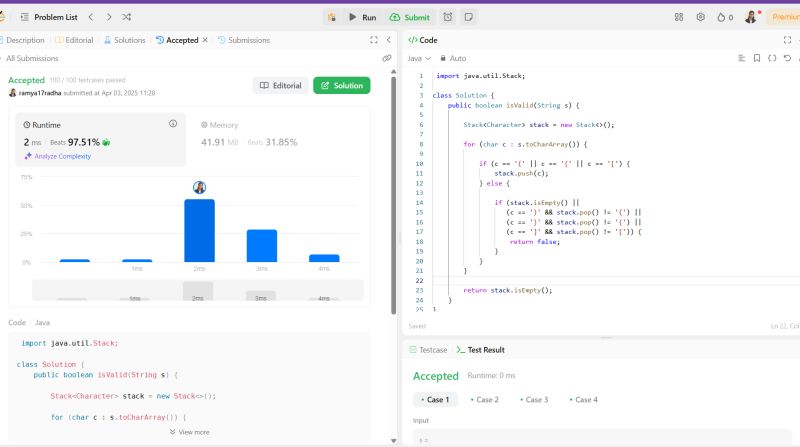800x447 pixels.
Task: Switch to the Description tab
Action: coord(23,40)
